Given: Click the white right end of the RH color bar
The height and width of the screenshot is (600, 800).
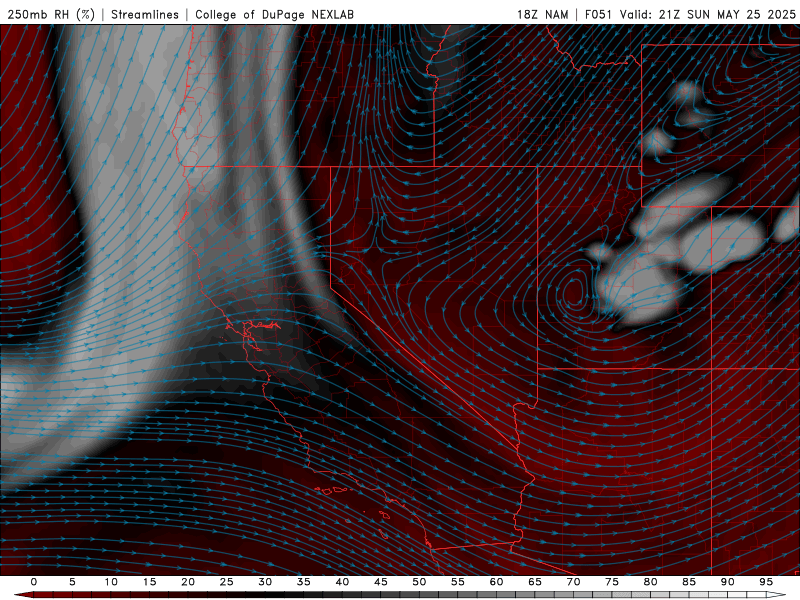Looking at the screenshot, I should click(773, 595).
